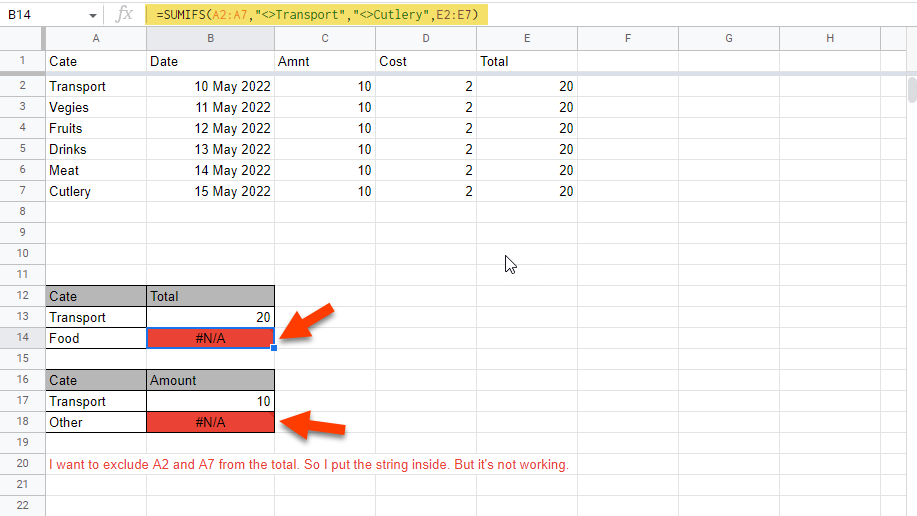
Task: Select 'Transport' cell in row 13
Action: 96,317
